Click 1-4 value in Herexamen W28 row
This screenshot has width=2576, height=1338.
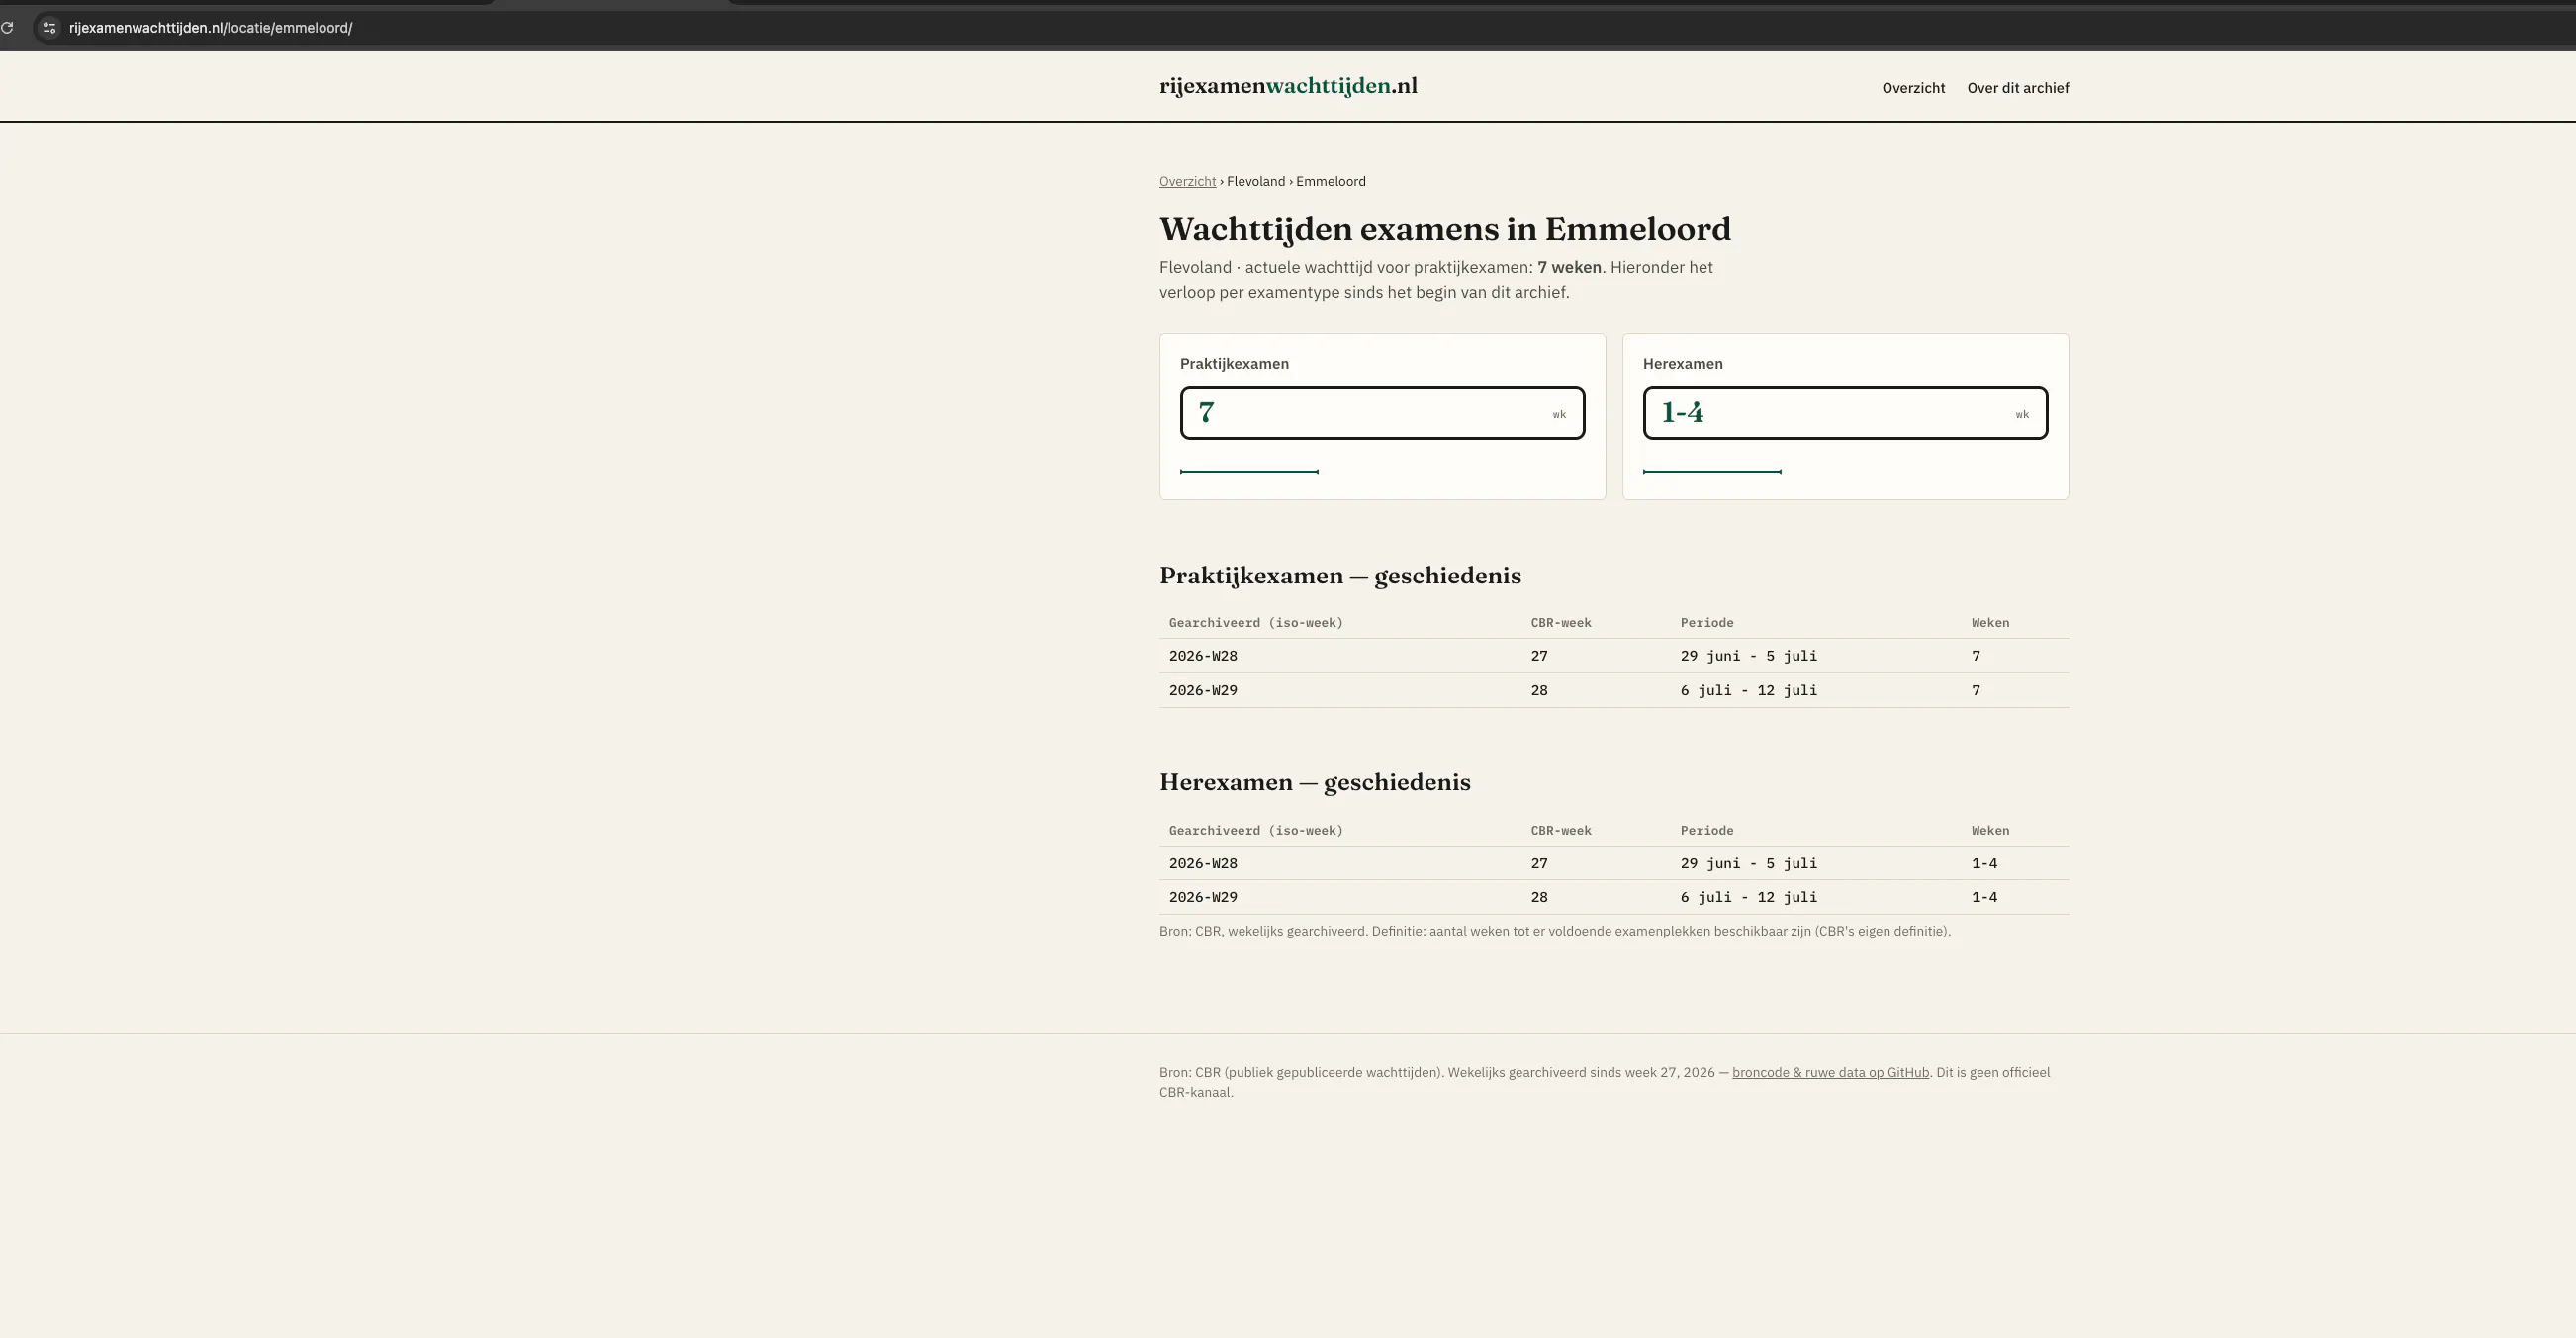(x=1984, y=863)
